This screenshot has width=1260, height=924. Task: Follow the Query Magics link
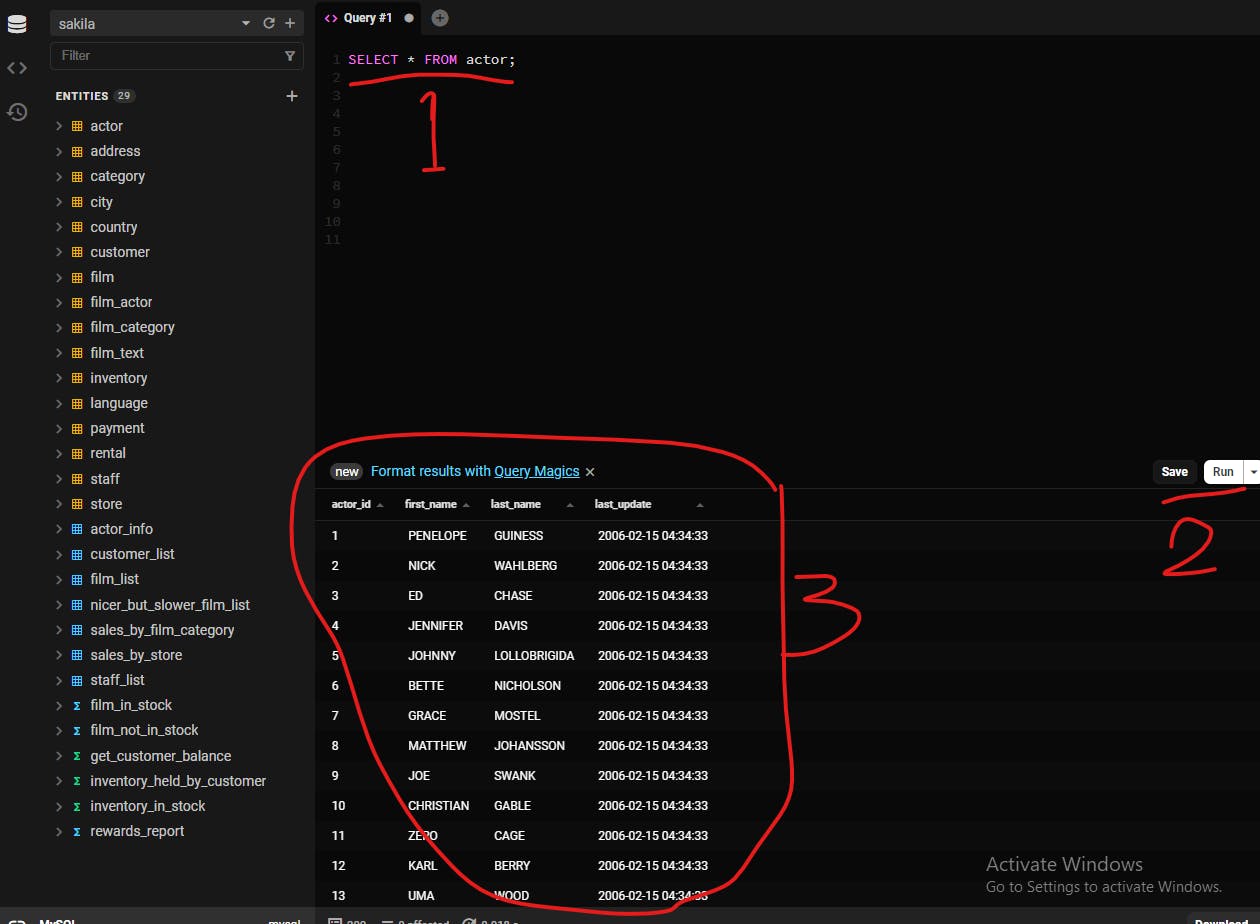pos(537,471)
